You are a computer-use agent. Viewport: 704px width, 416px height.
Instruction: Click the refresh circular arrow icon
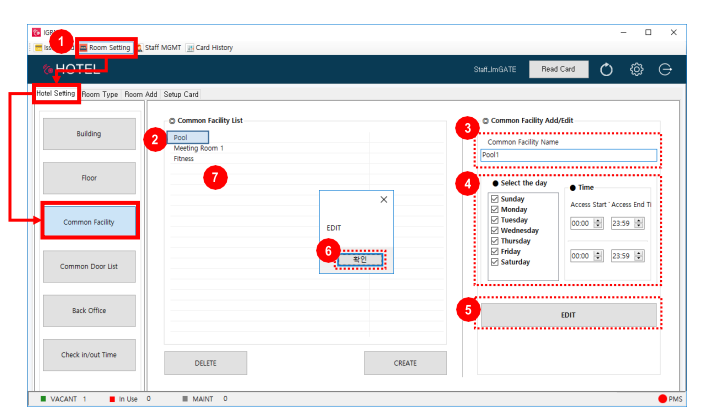click(606, 70)
